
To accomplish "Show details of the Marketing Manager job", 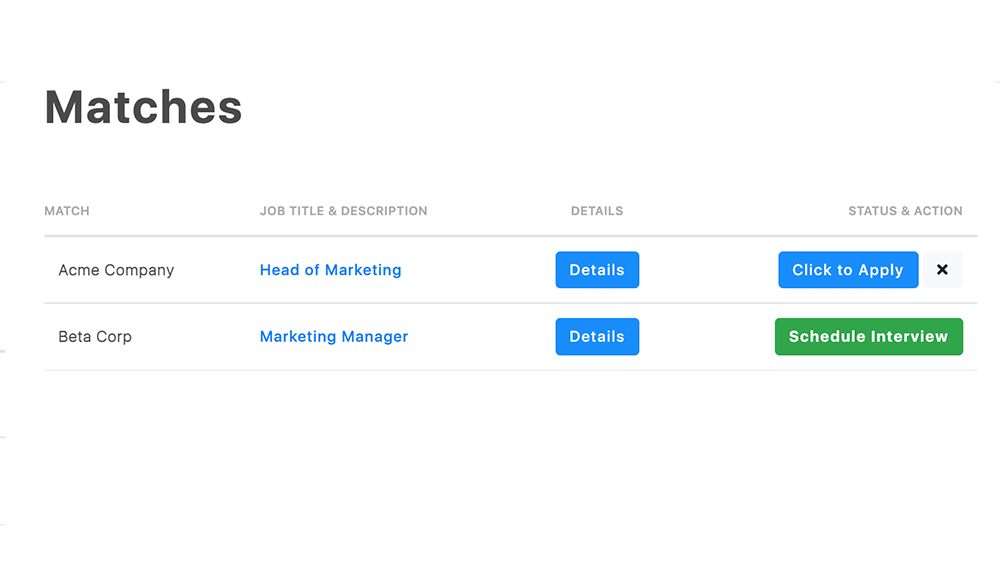I will tap(597, 337).
